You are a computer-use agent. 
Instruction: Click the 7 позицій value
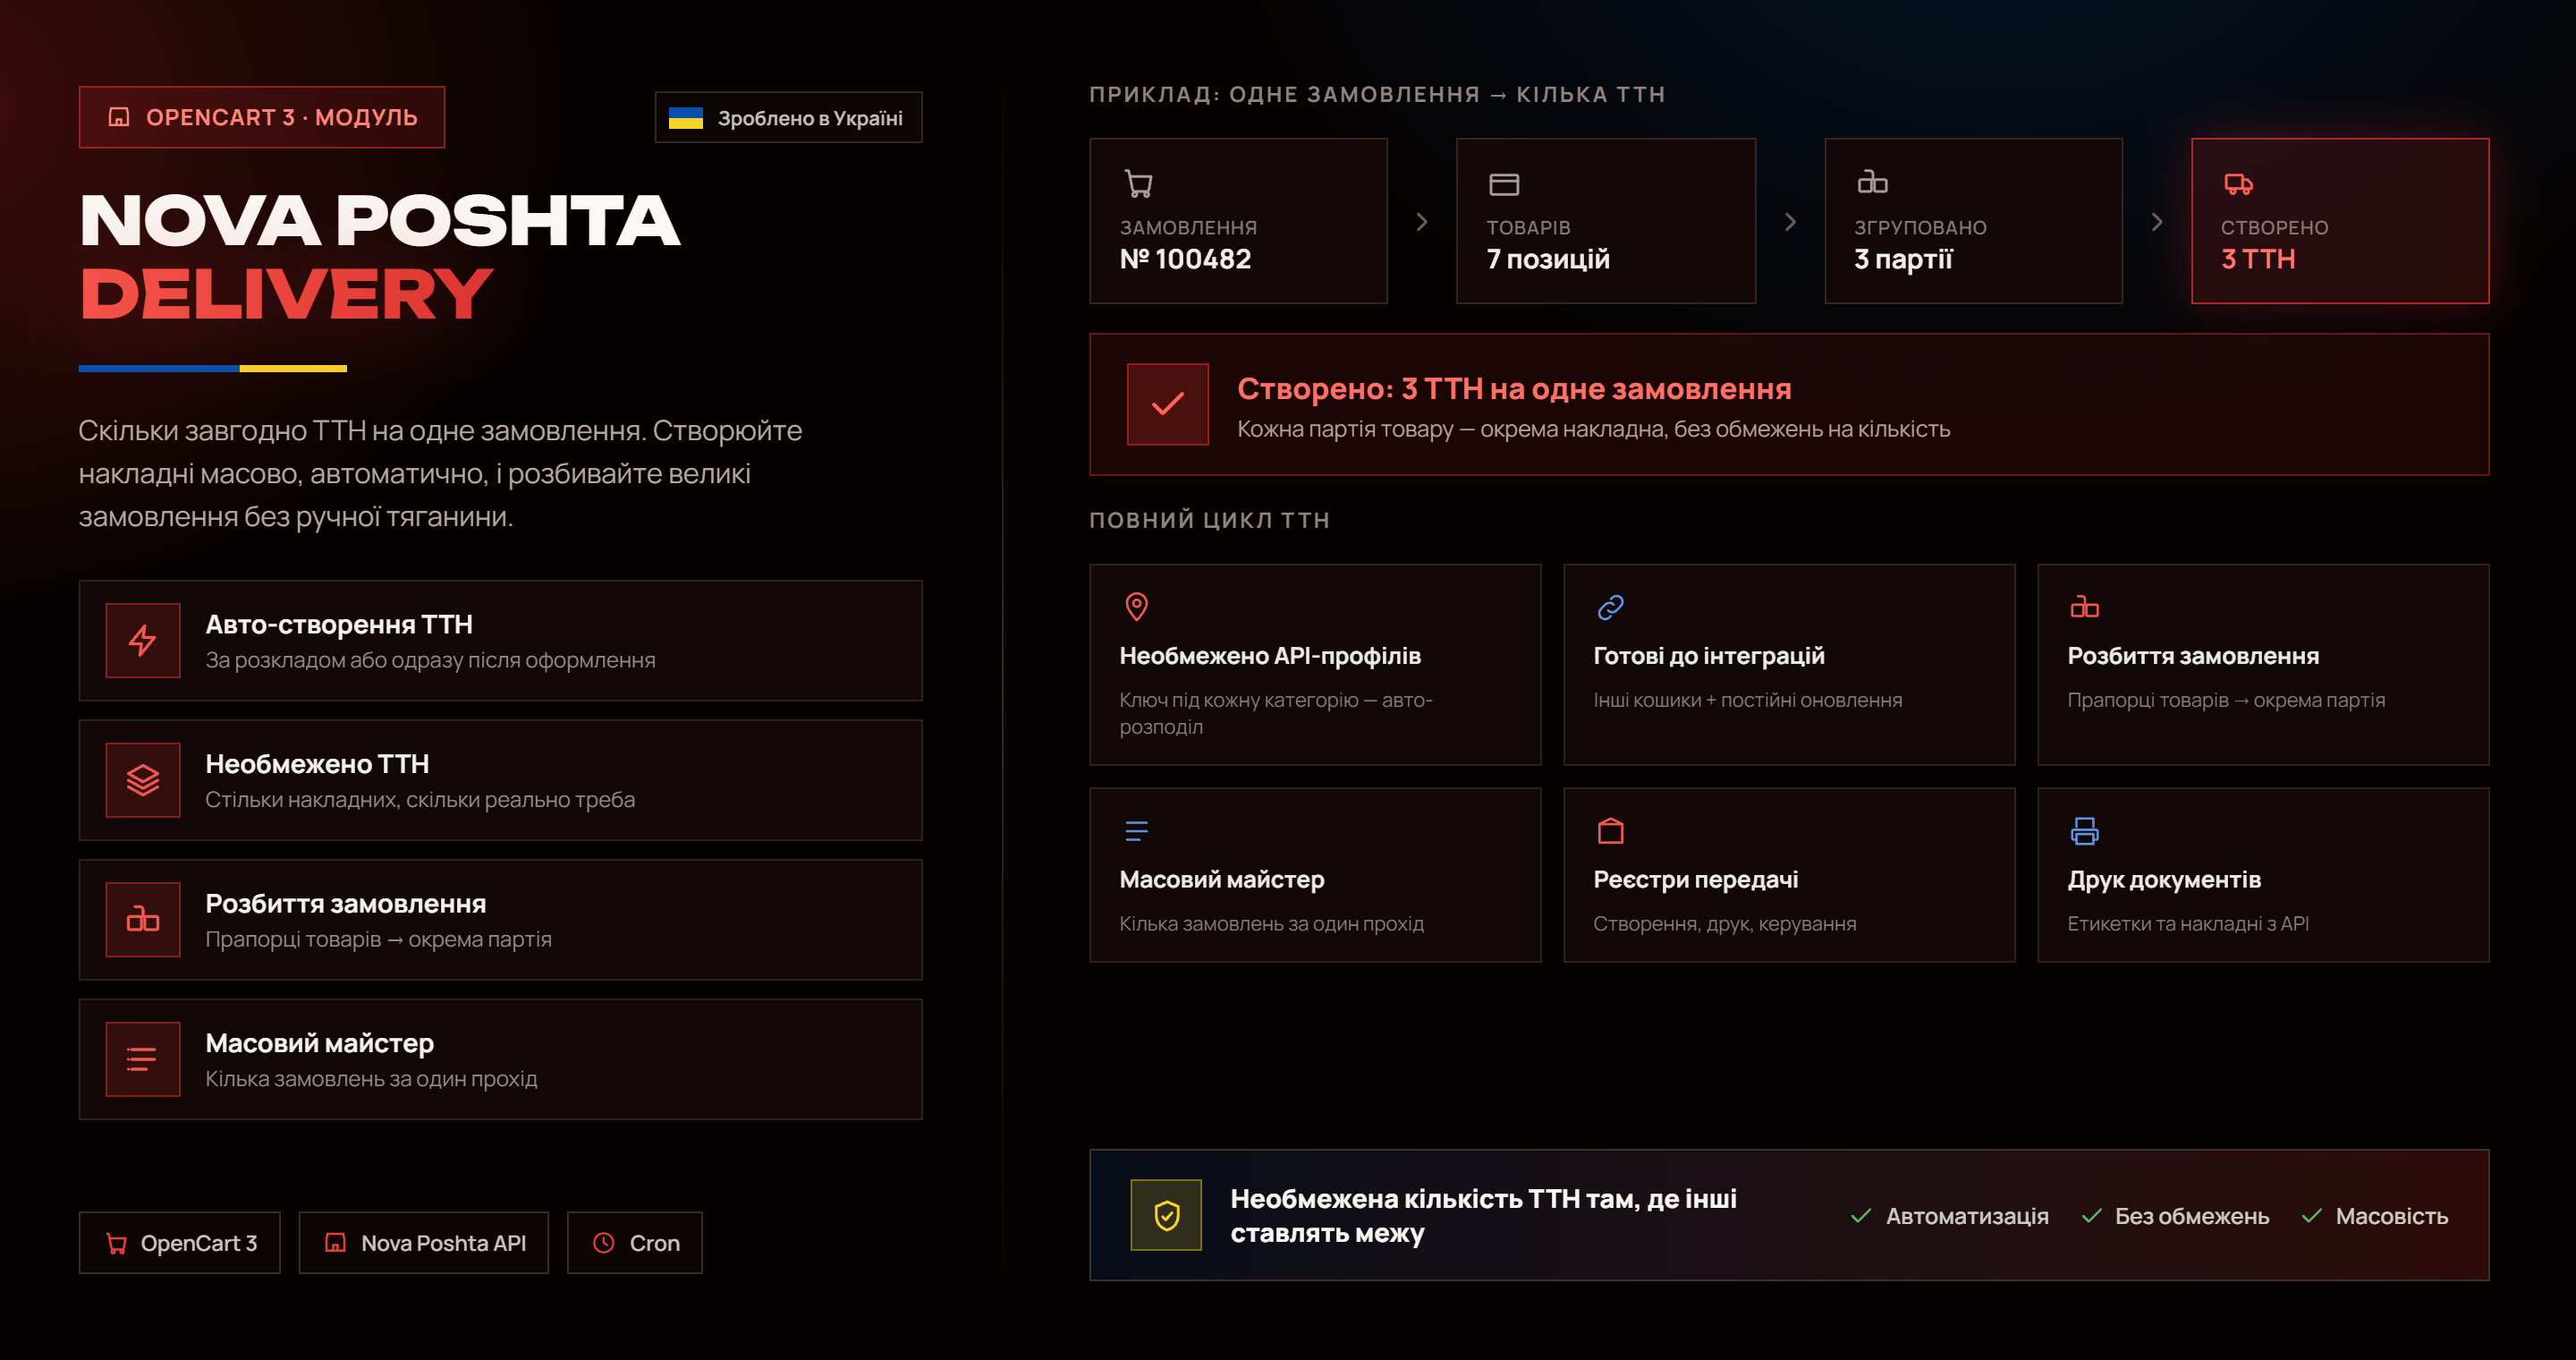1548,259
